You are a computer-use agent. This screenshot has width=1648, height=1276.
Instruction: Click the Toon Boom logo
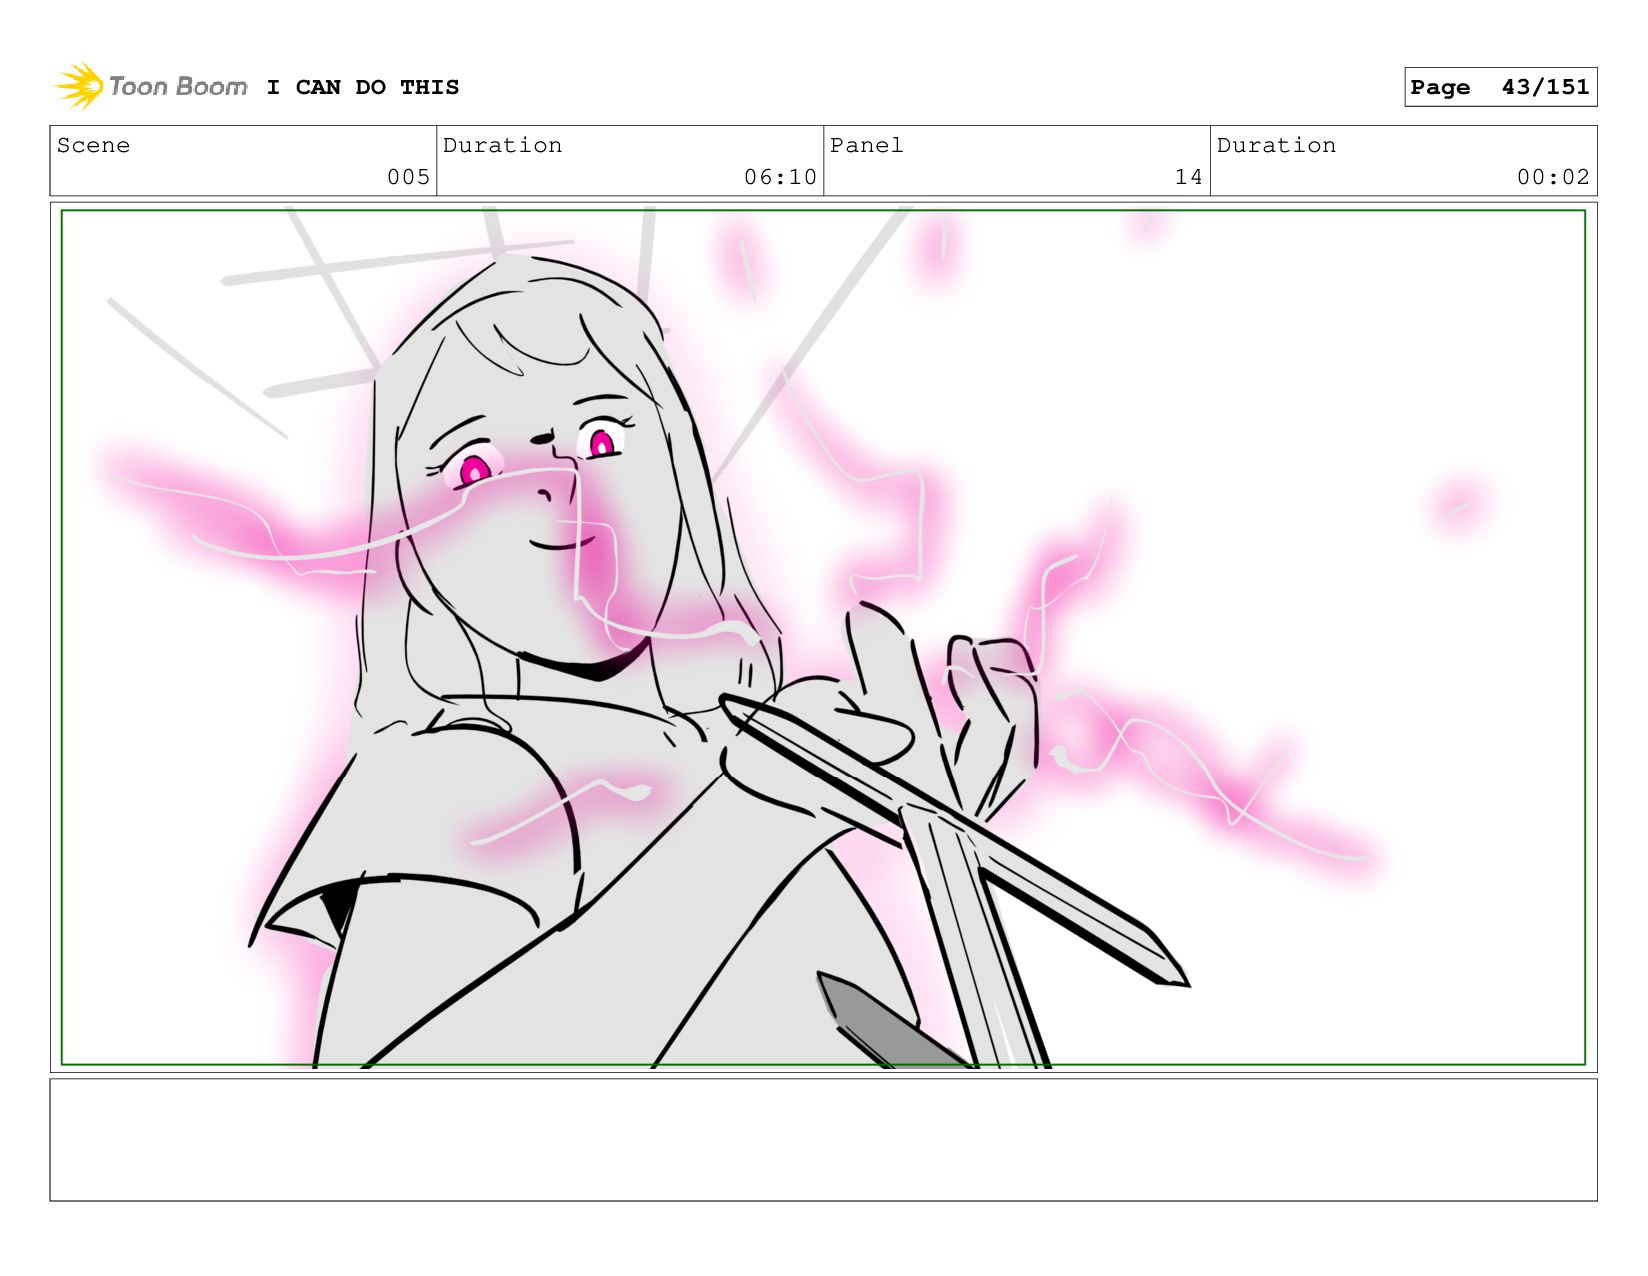coord(150,86)
